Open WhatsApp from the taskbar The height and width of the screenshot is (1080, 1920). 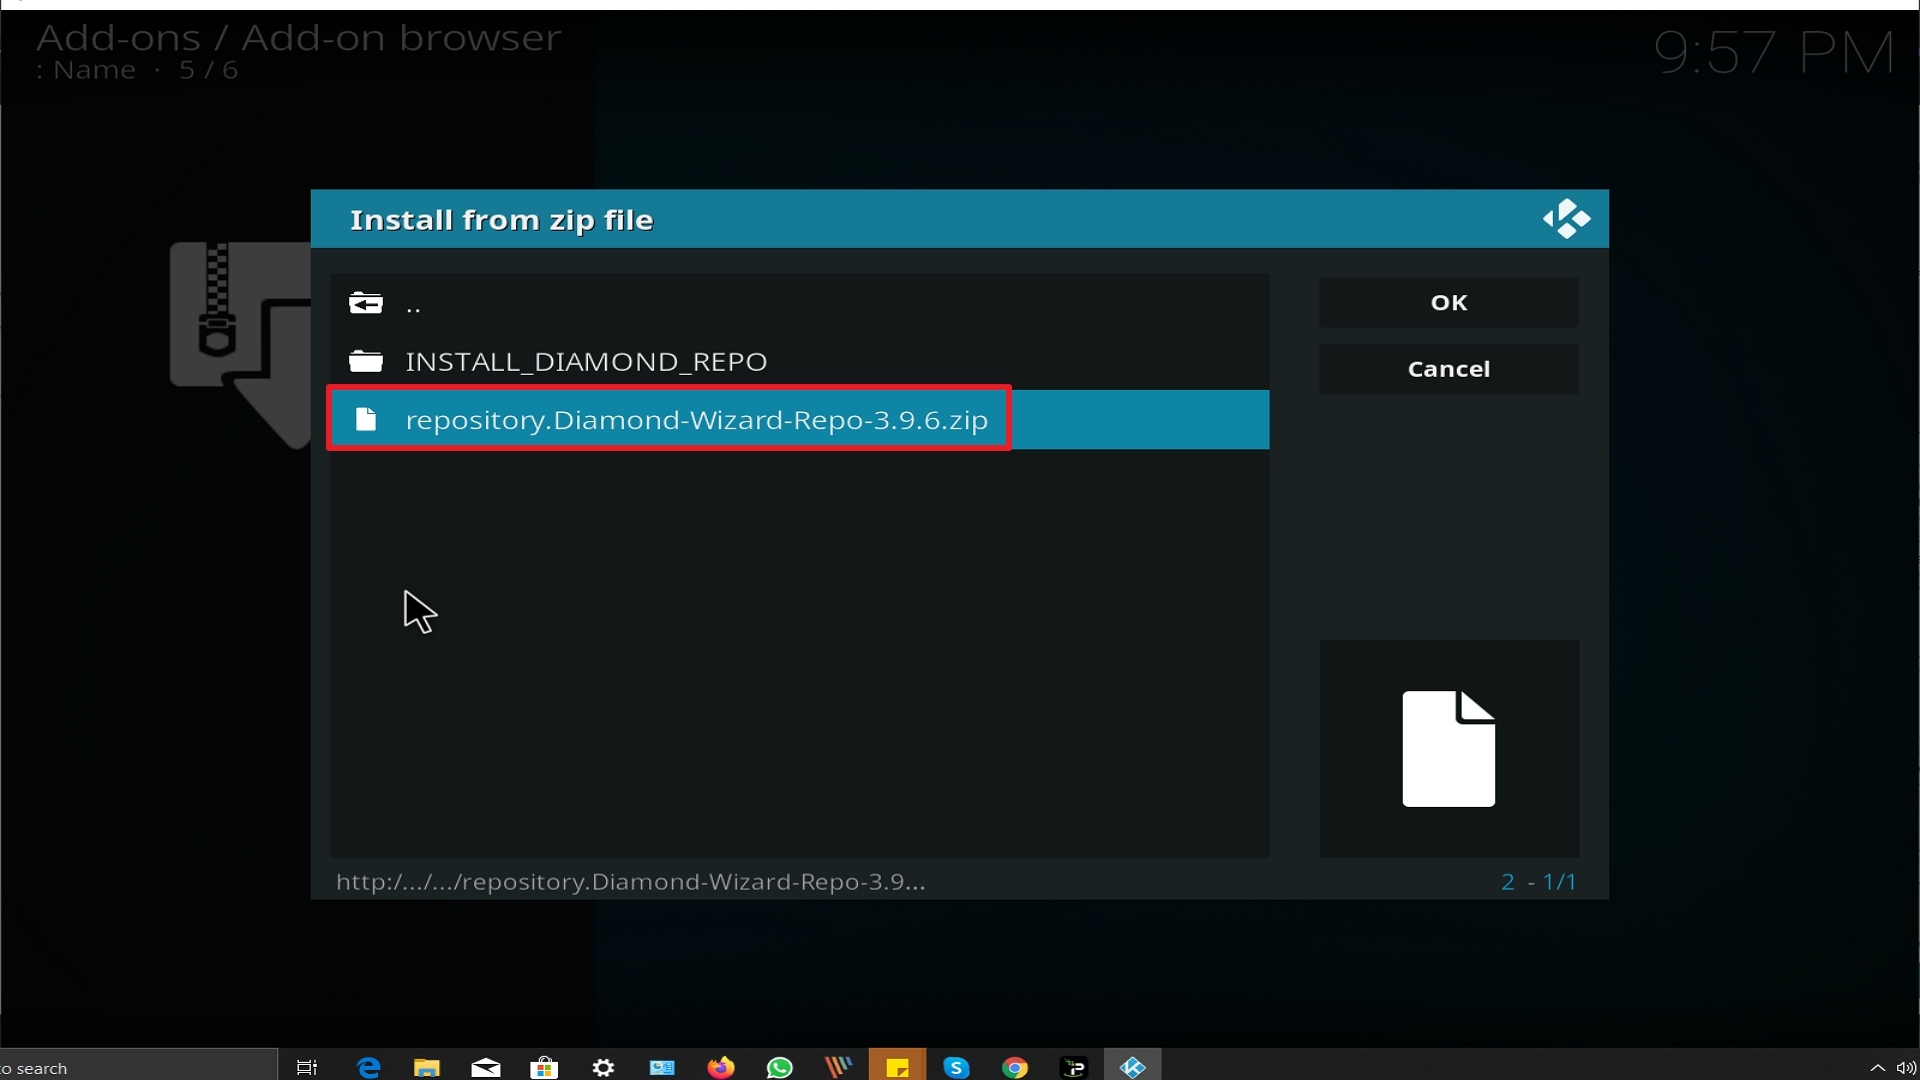pyautogui.click(x=779, y=1067)
